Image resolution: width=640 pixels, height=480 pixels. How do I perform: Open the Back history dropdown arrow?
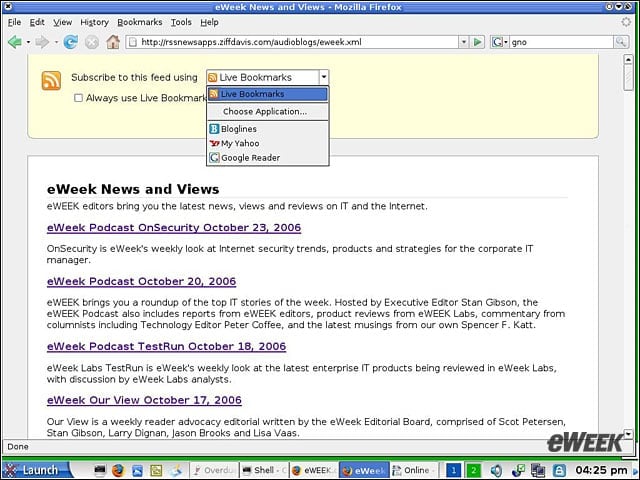[x=28, y=42]
